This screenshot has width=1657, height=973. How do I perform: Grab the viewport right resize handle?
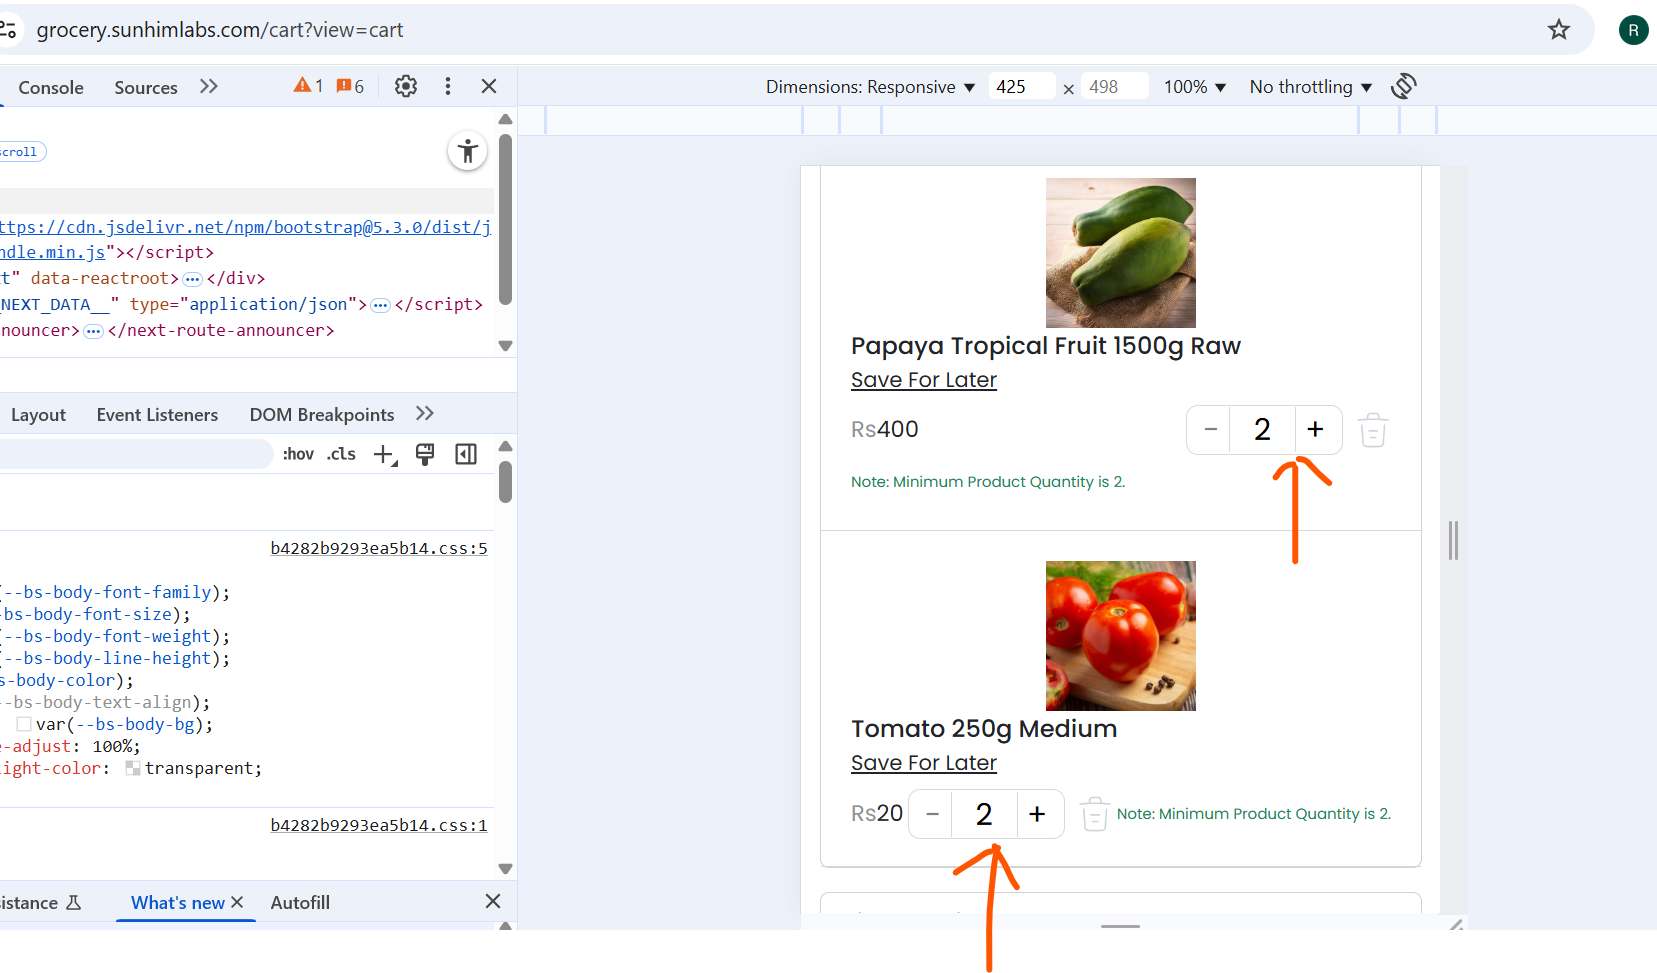click(x=1453, y=540)
